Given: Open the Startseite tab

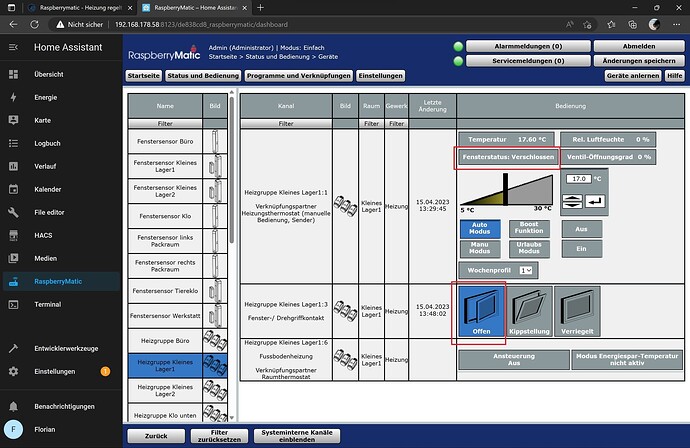Looking at the screenshot, I should click(143, 76).
